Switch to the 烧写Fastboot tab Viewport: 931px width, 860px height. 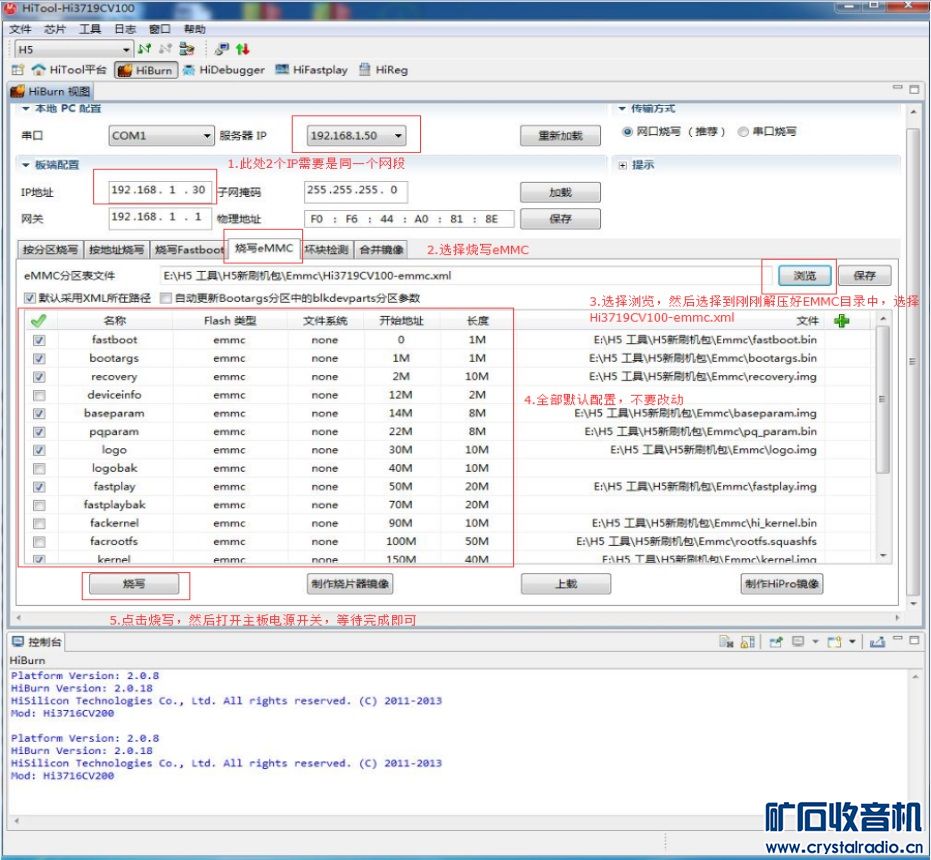point(188,250)
